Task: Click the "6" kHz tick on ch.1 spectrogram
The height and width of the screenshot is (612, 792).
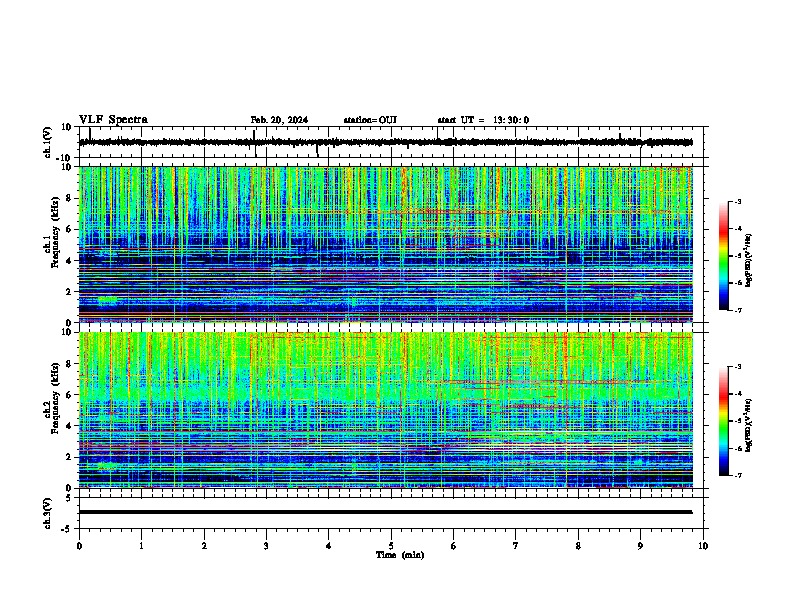Action: (x=69, y=230)
